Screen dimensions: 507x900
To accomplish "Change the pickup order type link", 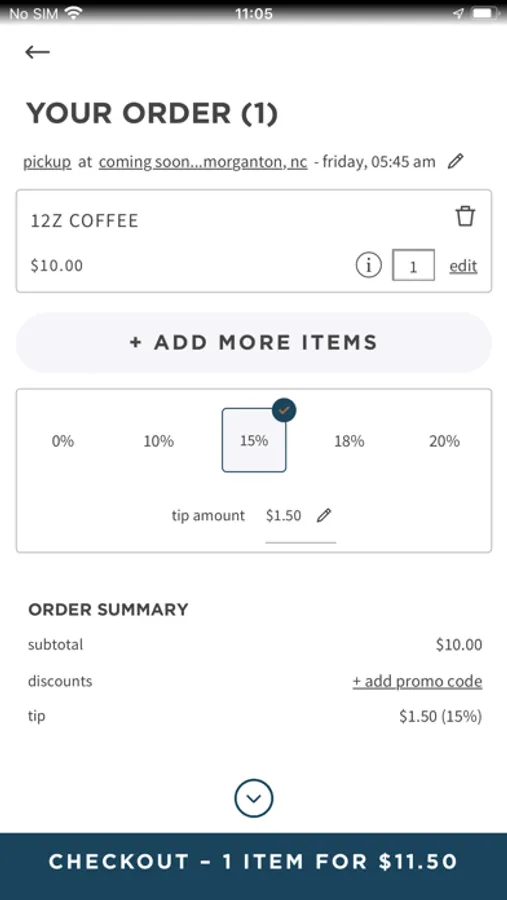I will click(47, 162).
